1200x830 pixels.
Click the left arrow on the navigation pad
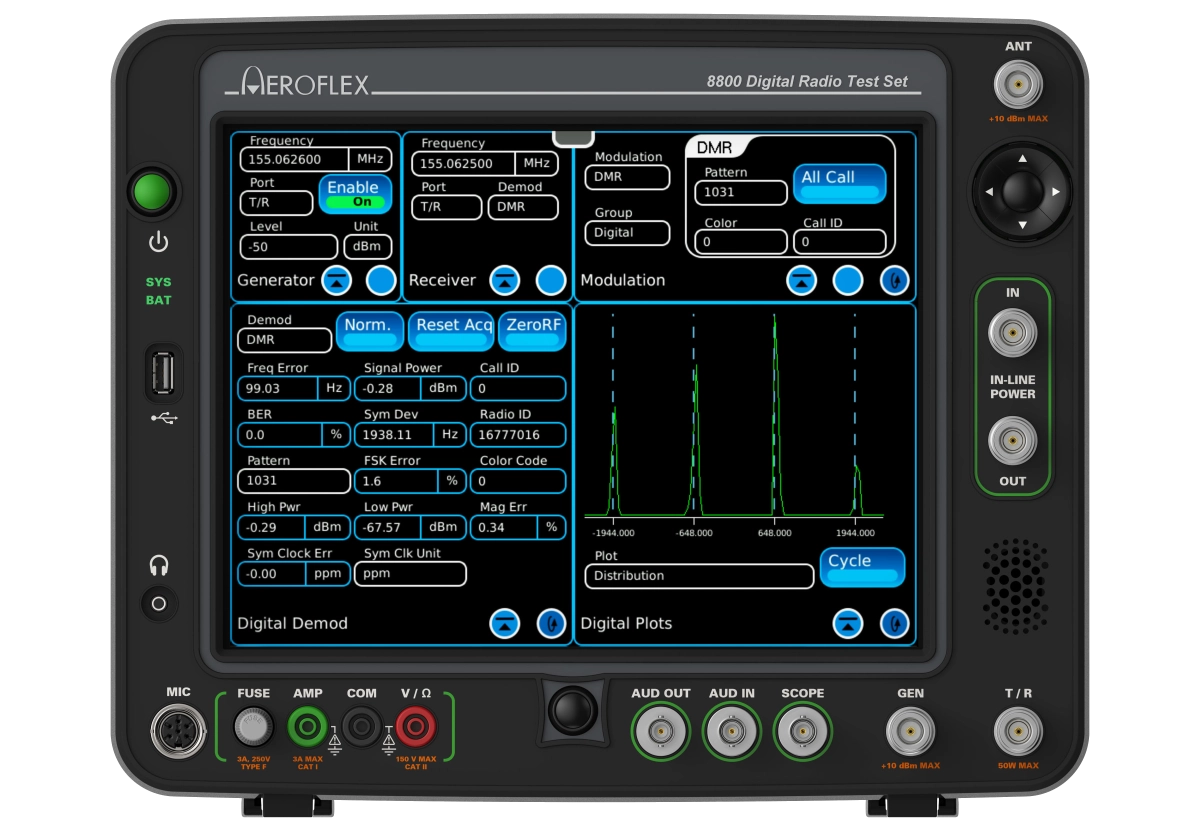pos(988,192)
